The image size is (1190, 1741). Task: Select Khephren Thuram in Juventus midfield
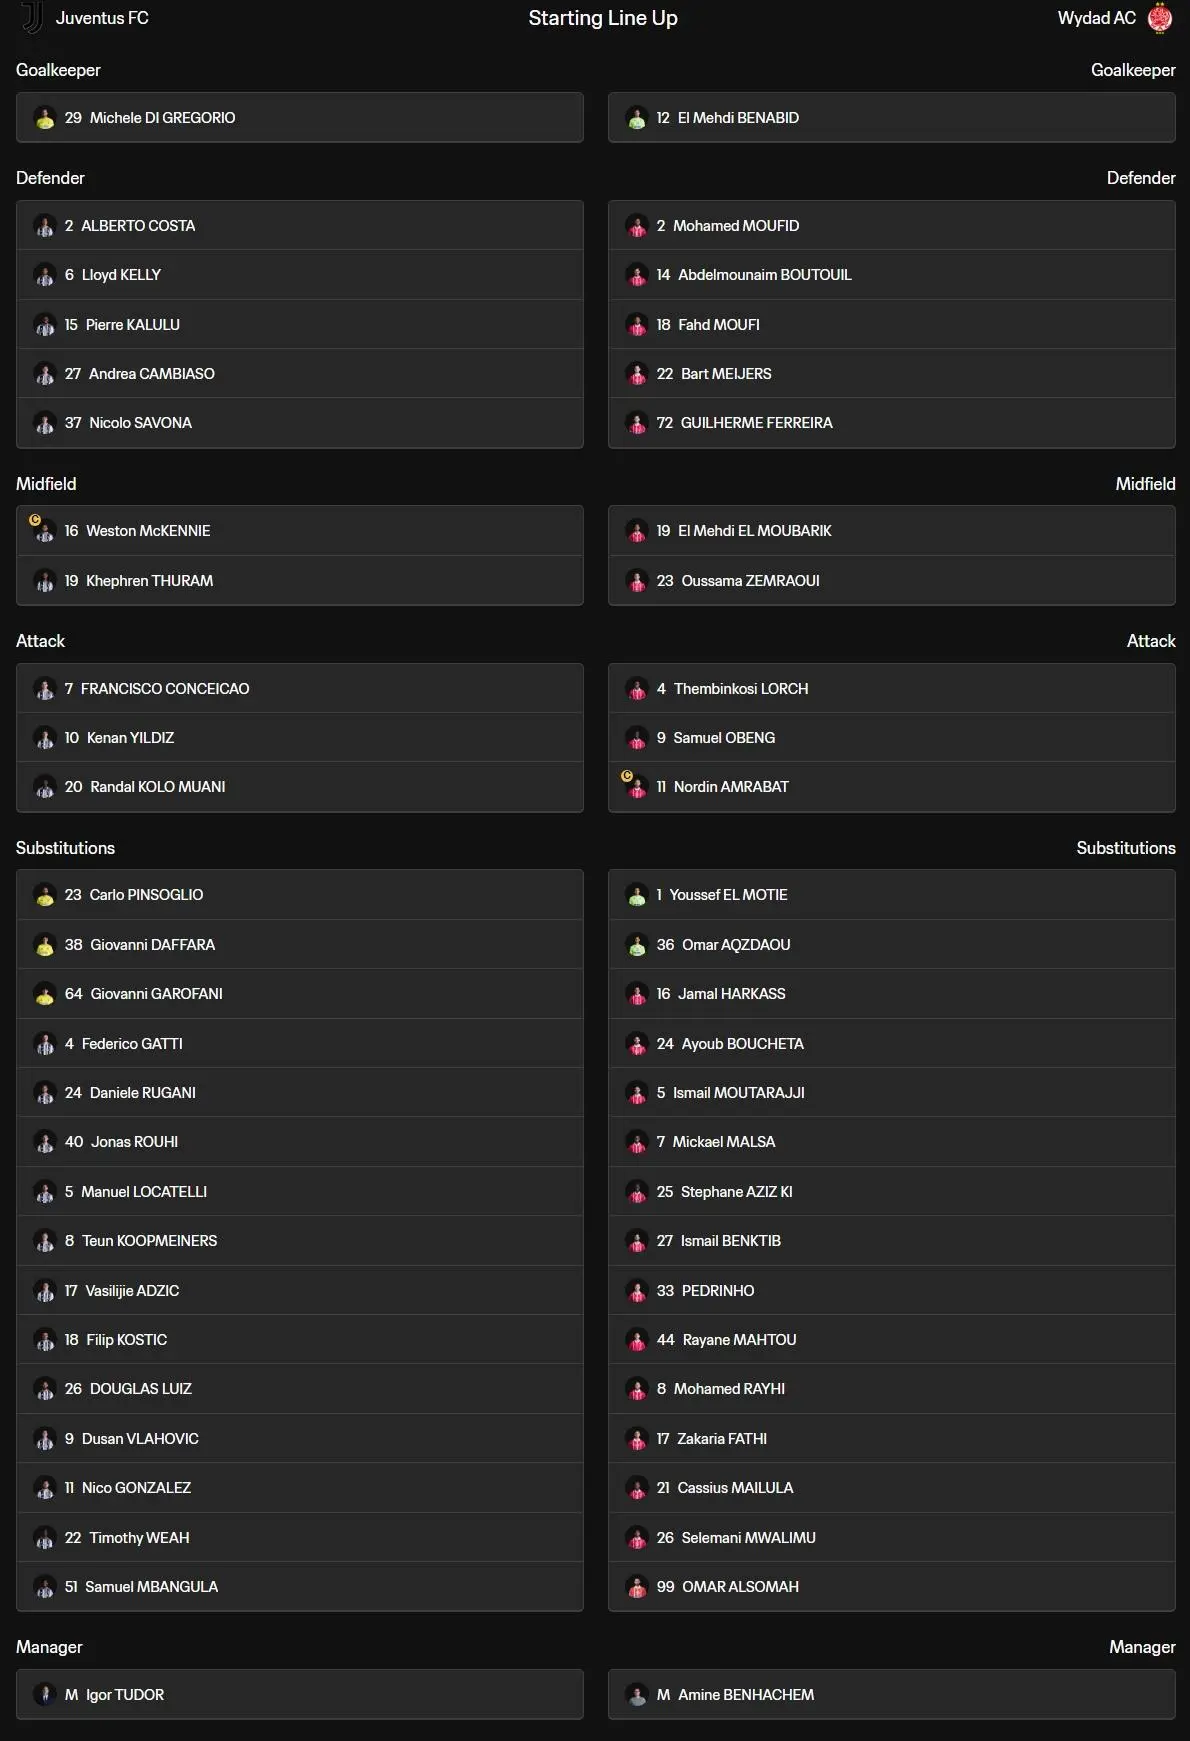pos(300,581)
